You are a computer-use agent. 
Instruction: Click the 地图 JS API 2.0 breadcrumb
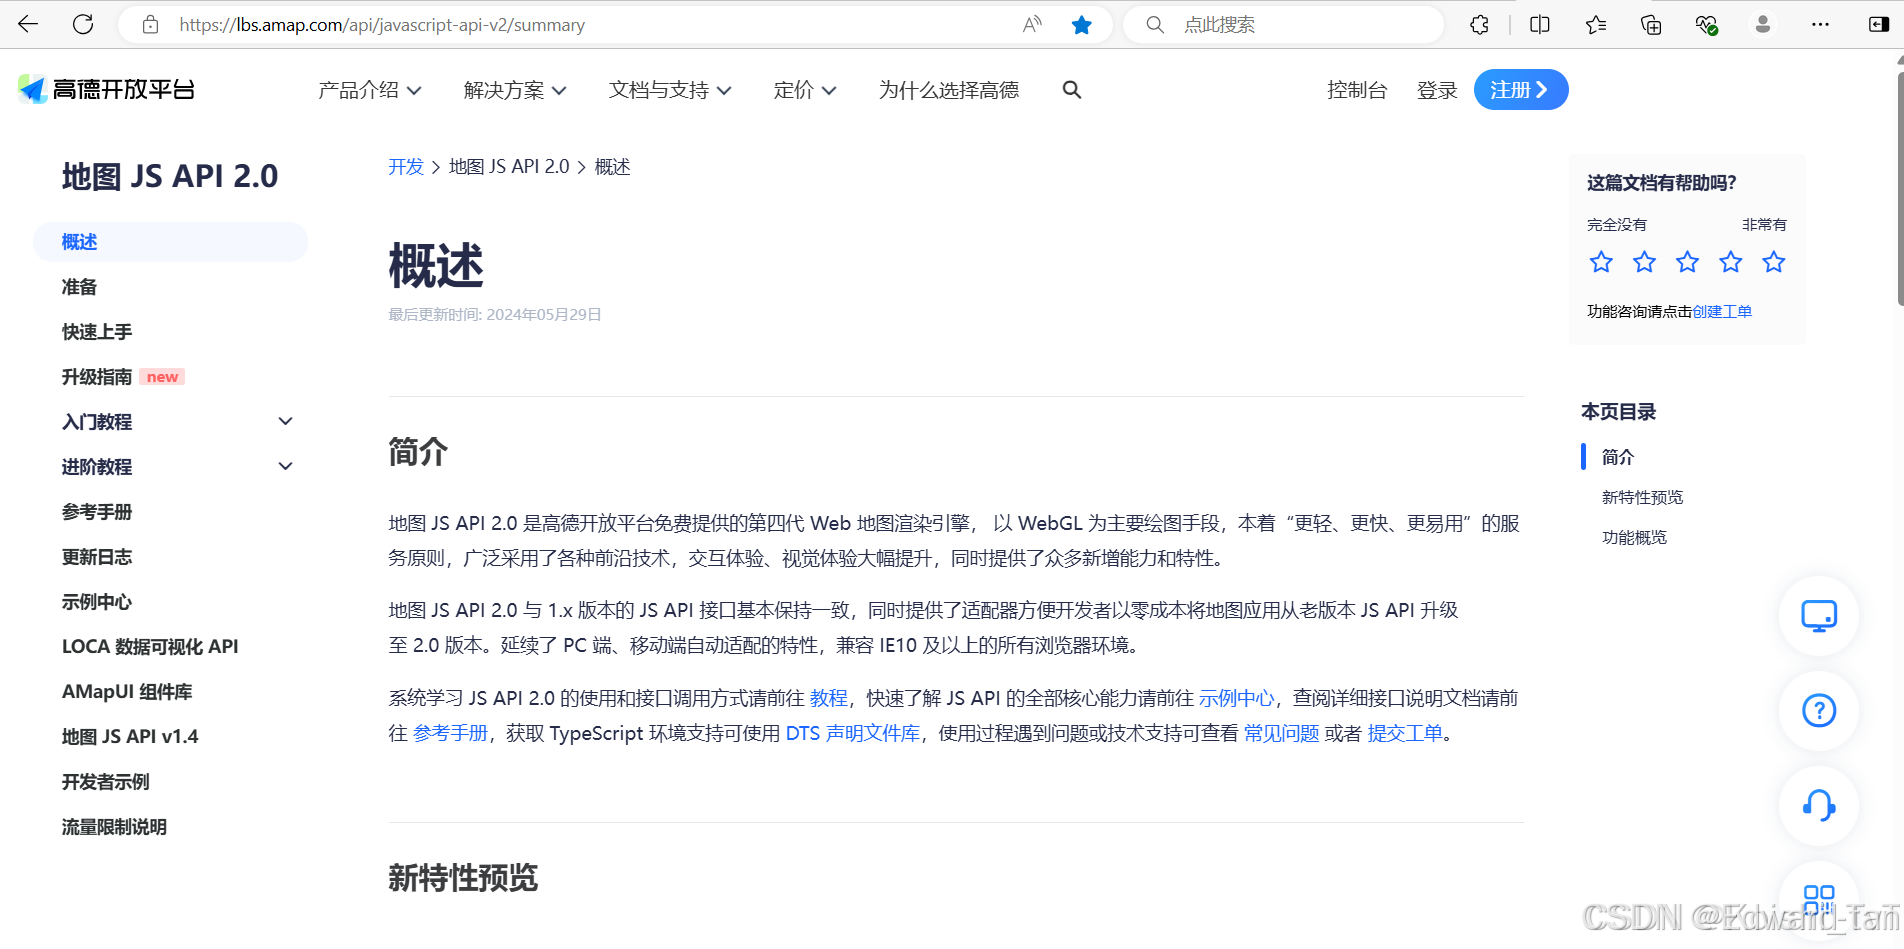pyautogui.click(x=509, y=167)
